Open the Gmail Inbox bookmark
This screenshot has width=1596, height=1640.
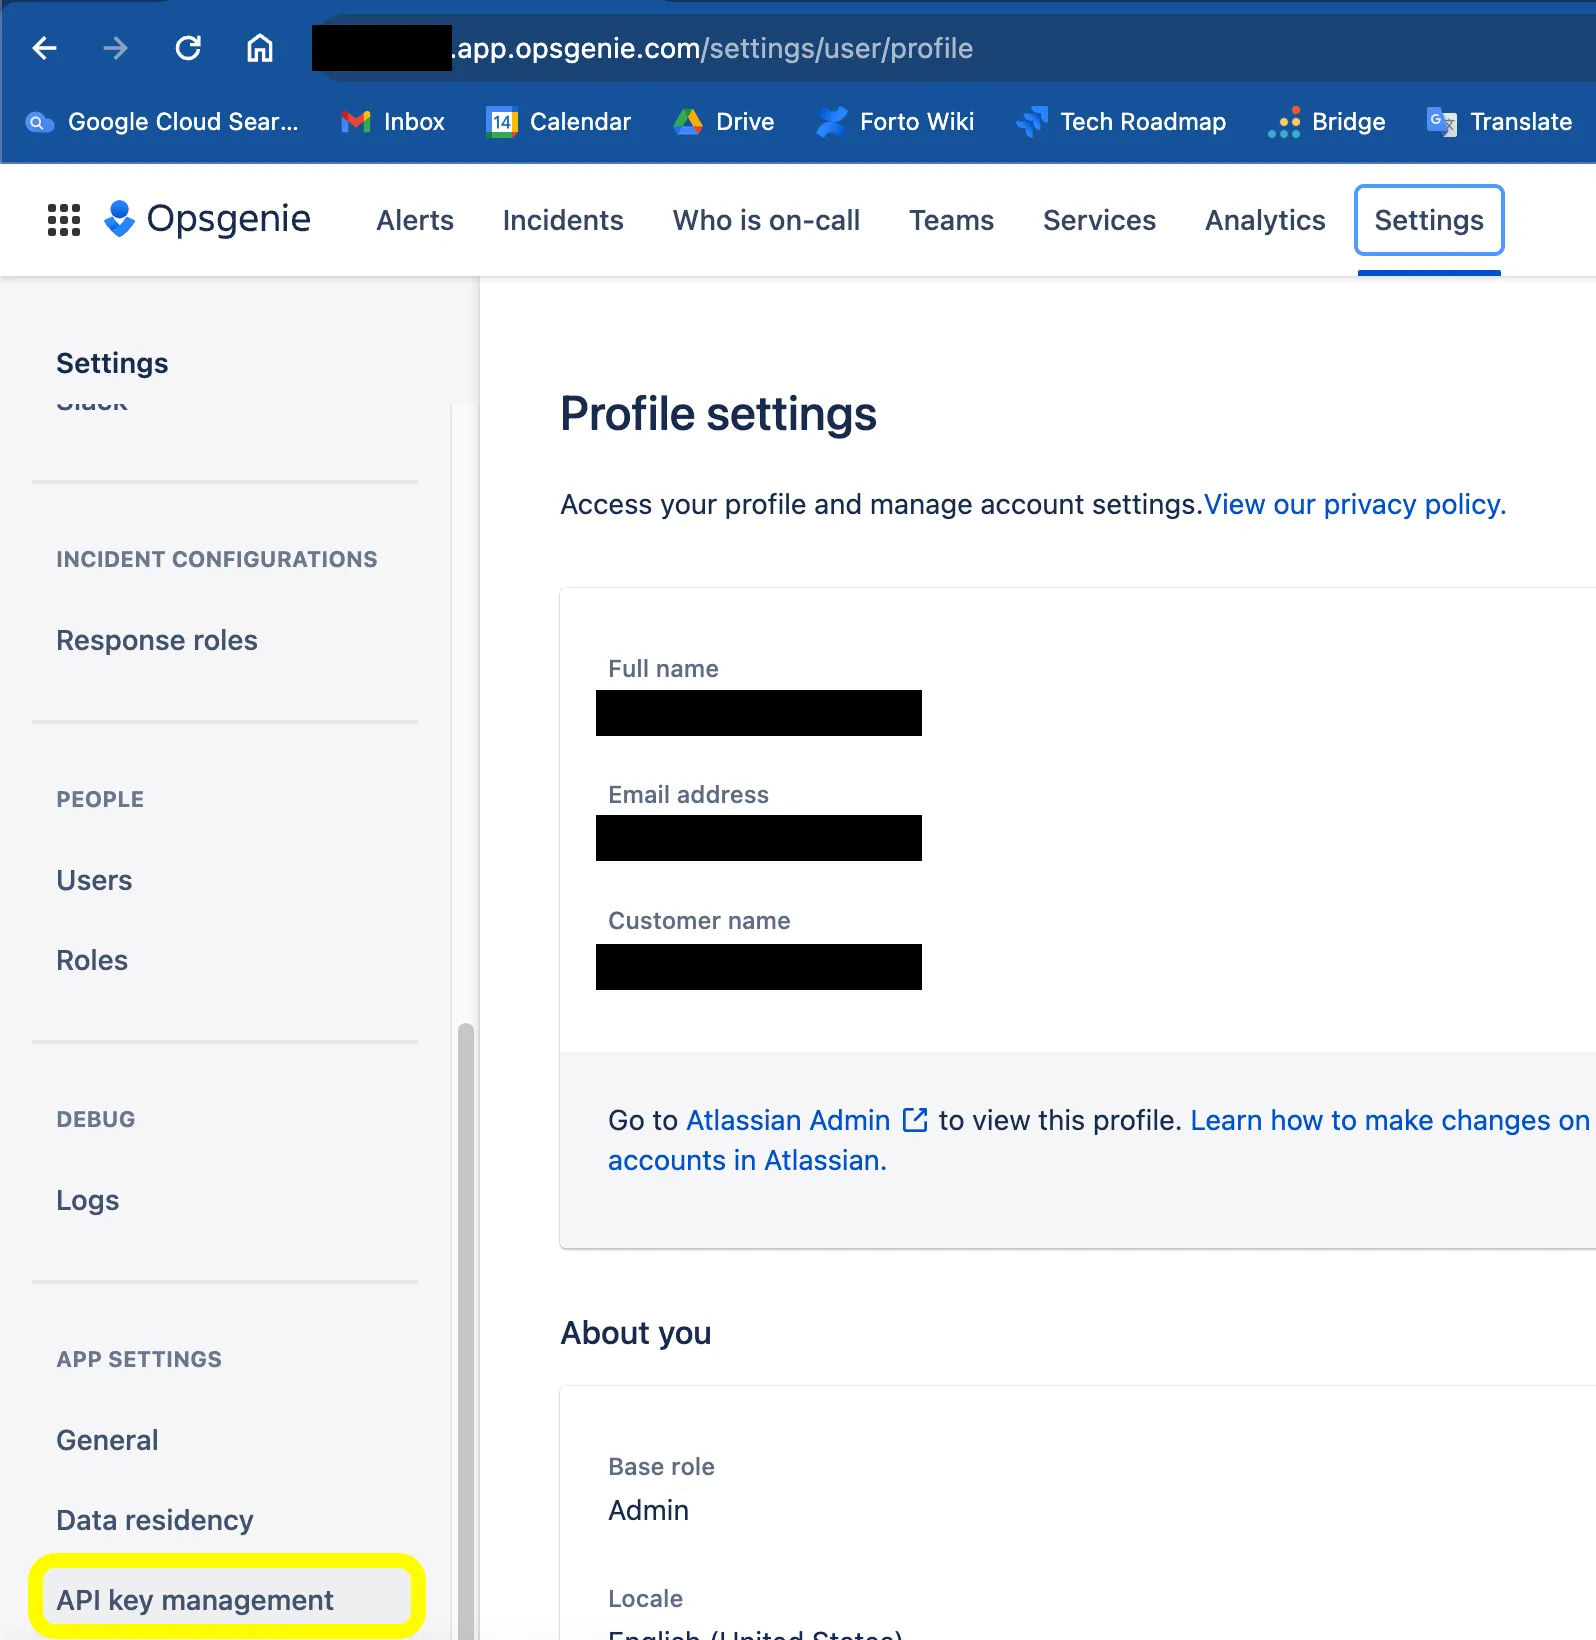[393, 122]
